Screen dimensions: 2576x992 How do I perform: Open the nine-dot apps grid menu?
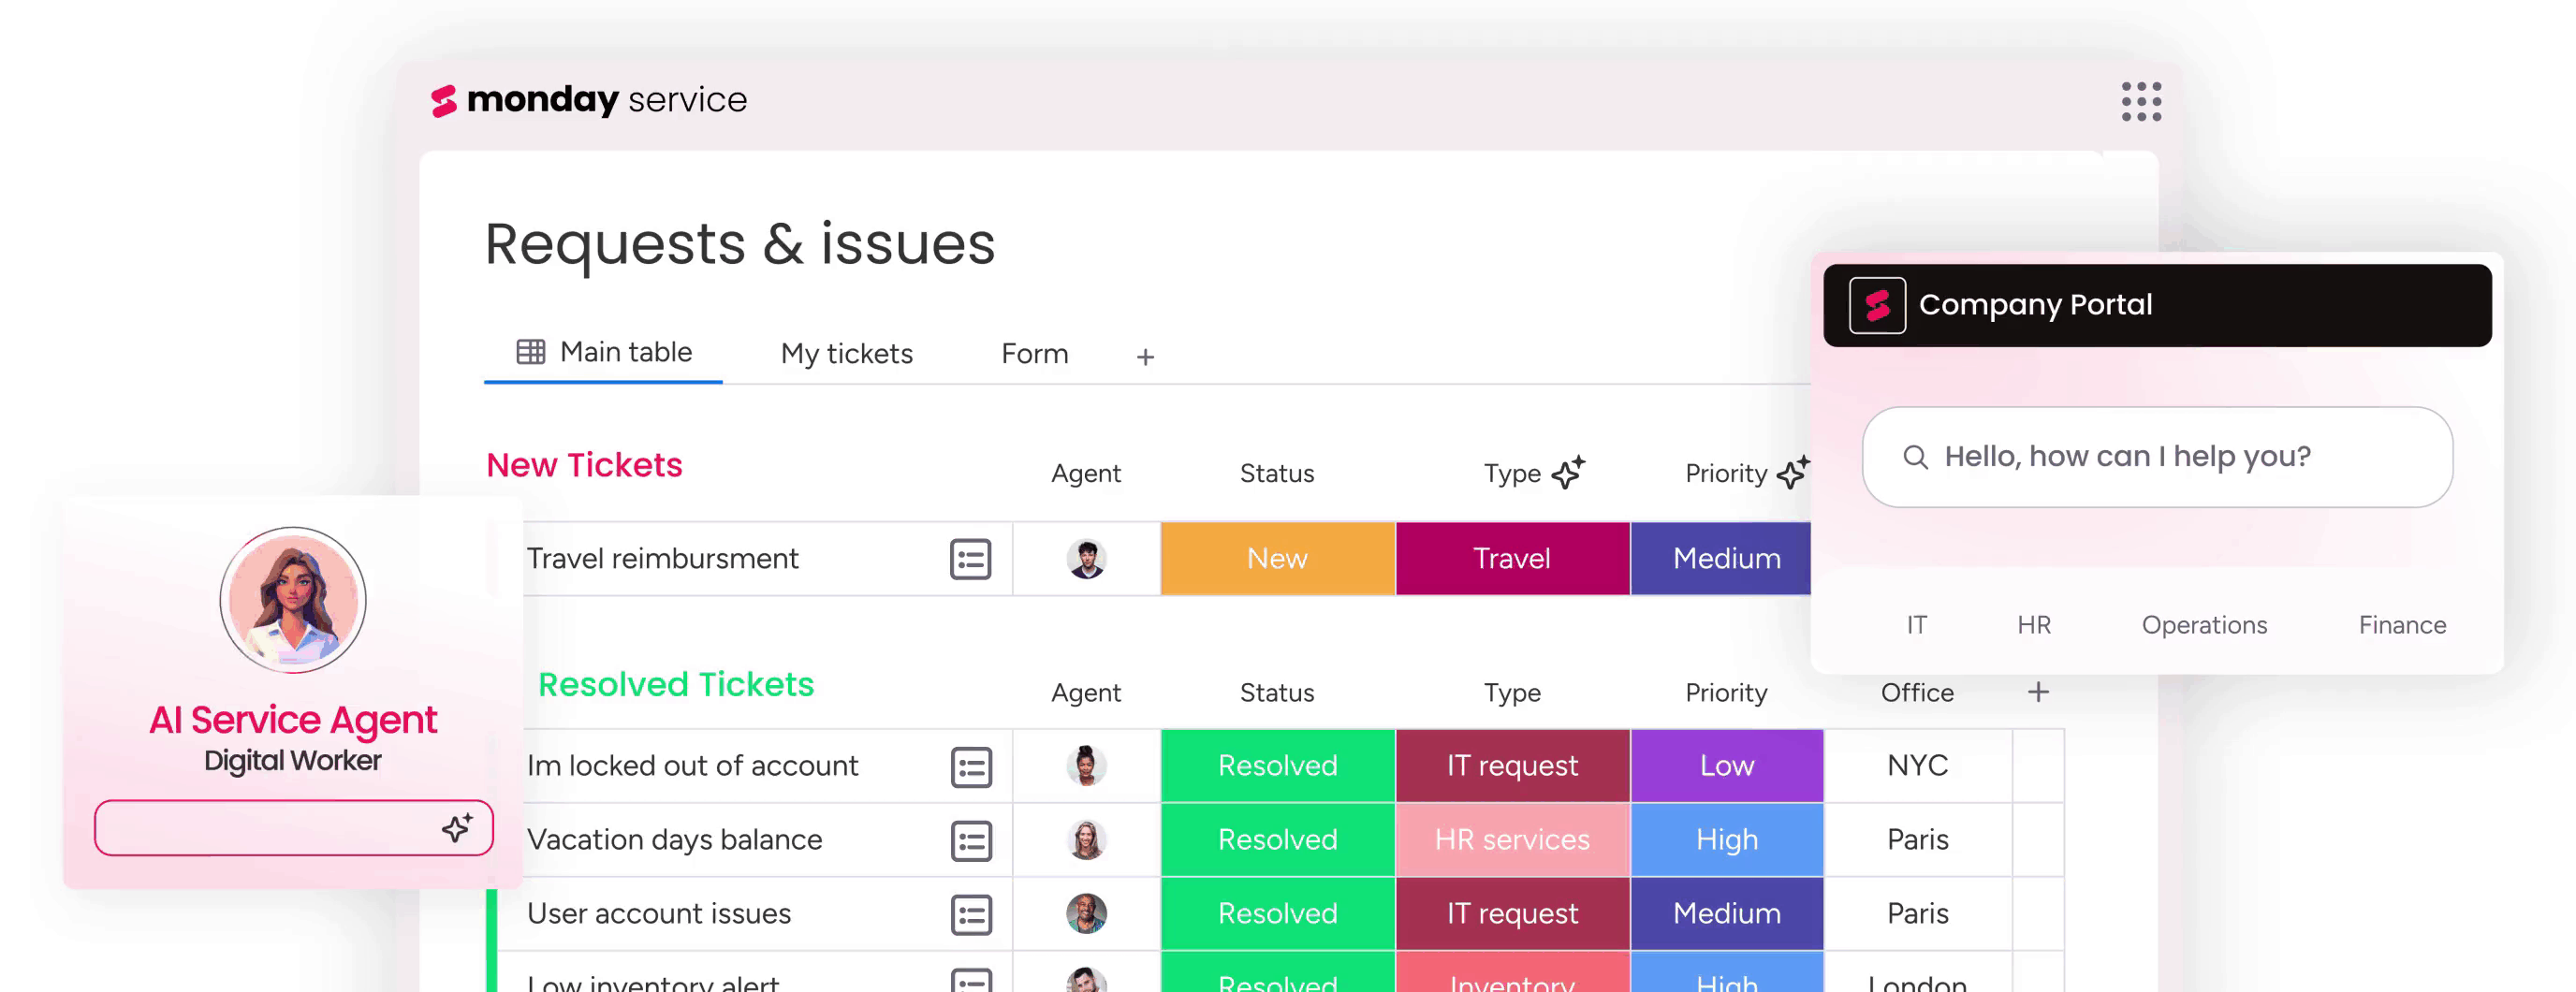(2141, 101)
